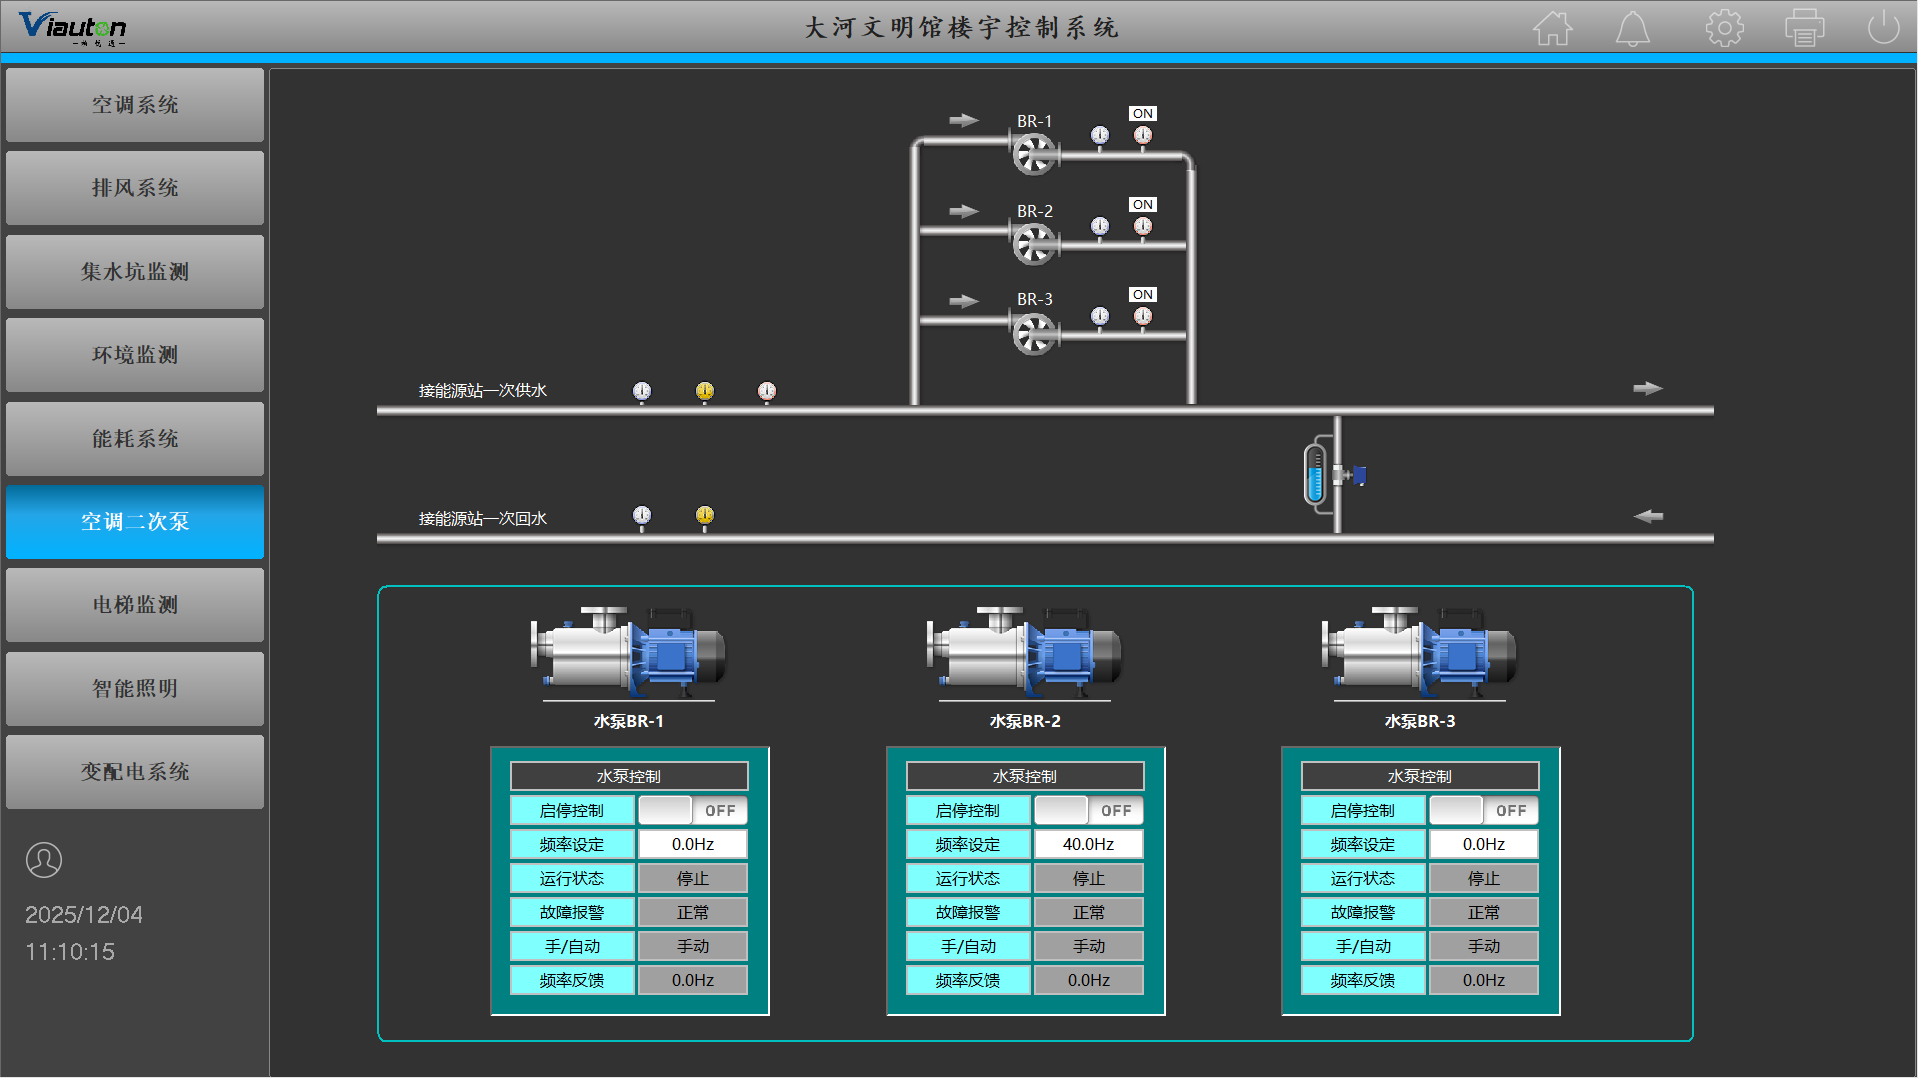Click 频率反馈 value 0.0Hz for 水泵BR-2
This screenshot has height=1079, width=1919.
(x=1089, y=981)
